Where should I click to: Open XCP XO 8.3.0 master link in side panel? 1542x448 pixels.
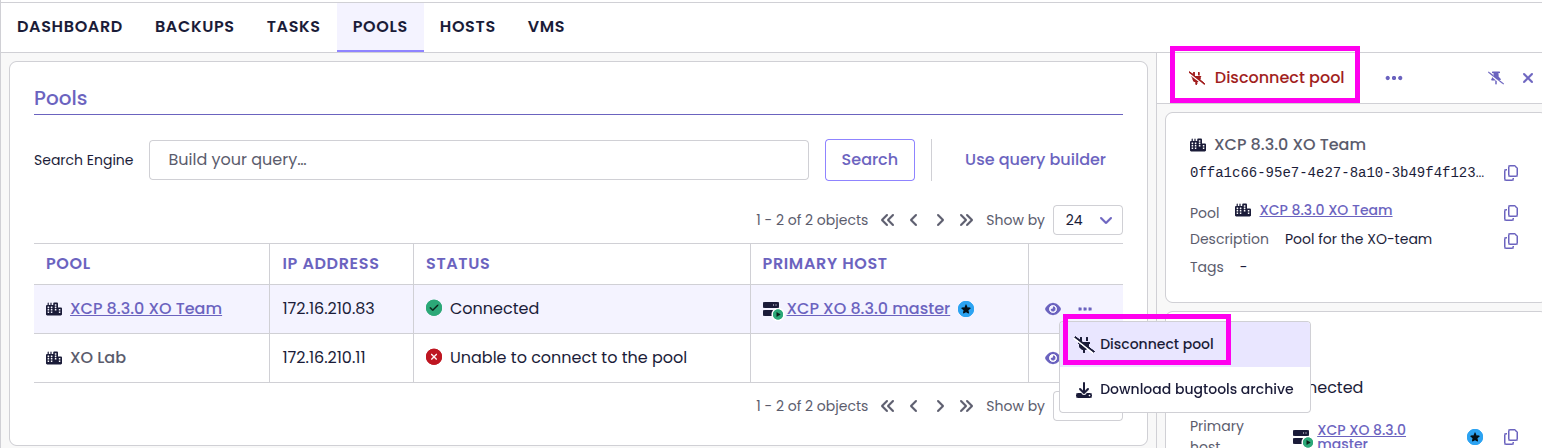(x=1361, y=436)
